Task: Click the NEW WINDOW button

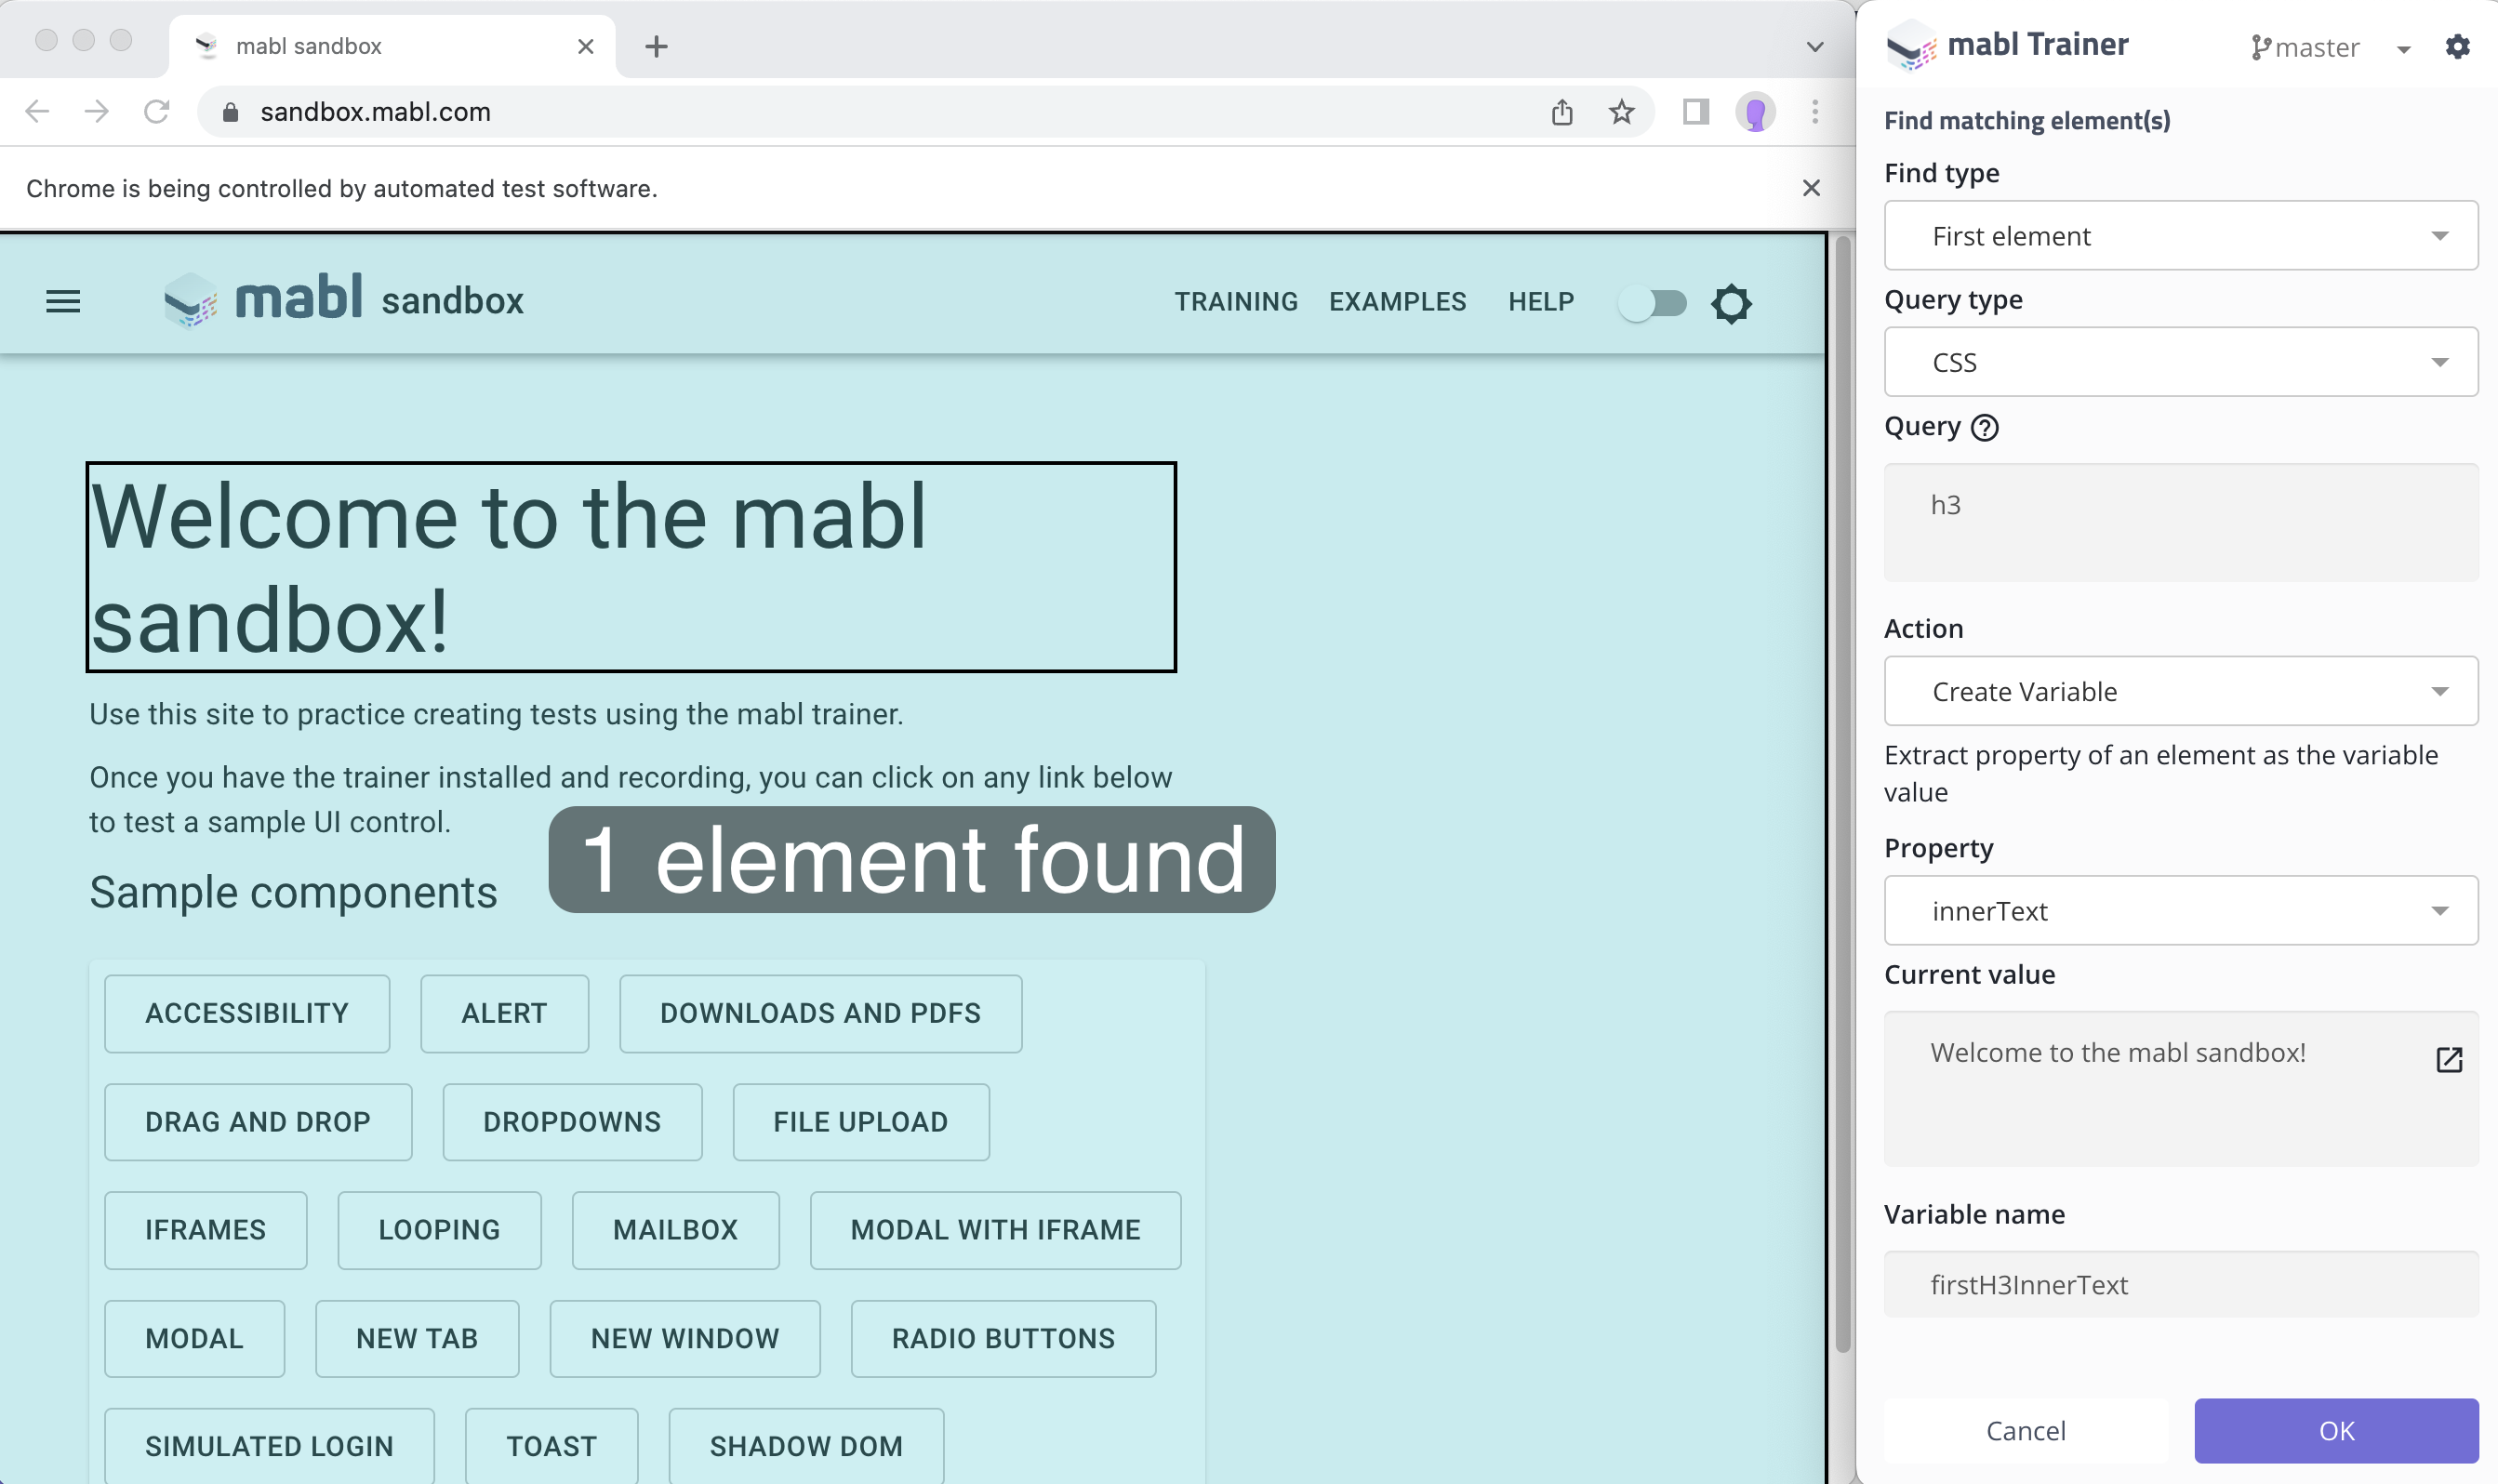Action: point(685,1338)
